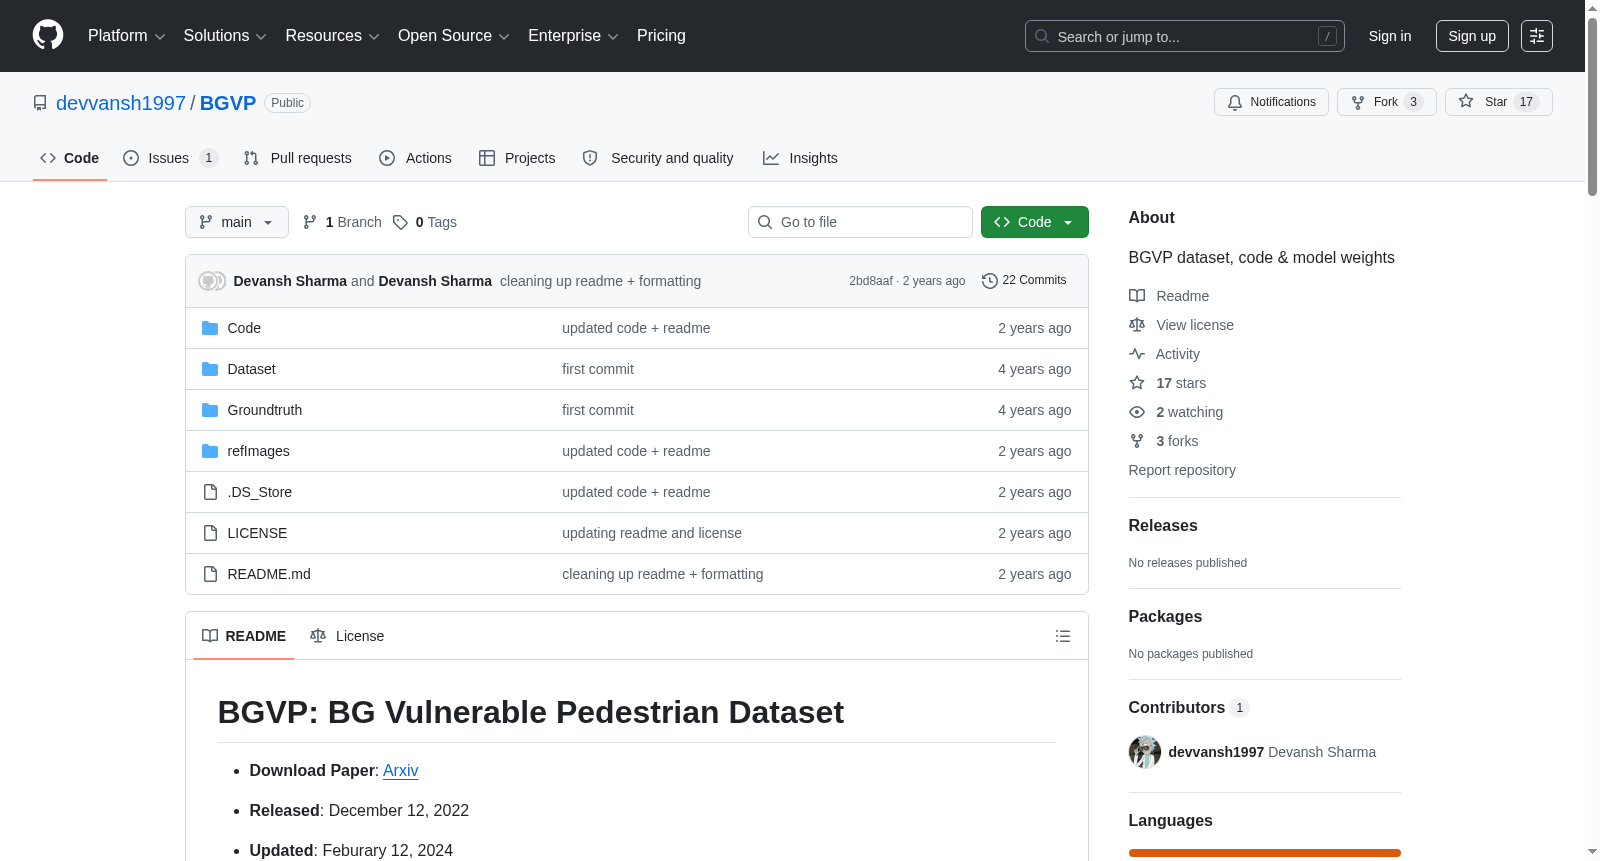Click the eye icon beside 2 watching

1137,412
